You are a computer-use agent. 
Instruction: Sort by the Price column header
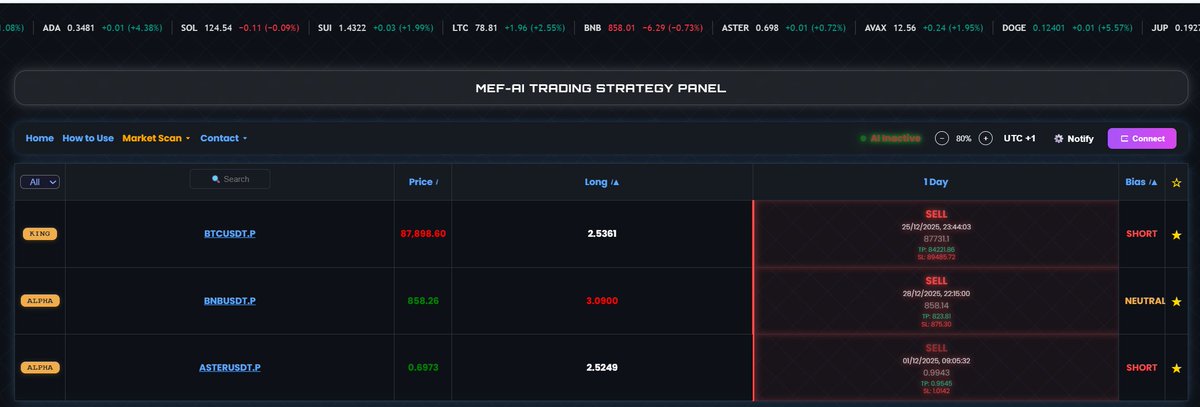423,182
